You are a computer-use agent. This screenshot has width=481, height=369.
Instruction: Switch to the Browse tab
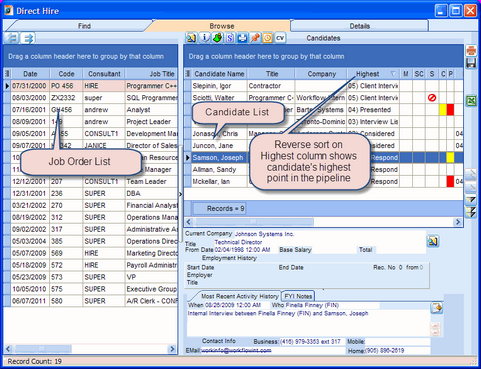click(222, 26)
